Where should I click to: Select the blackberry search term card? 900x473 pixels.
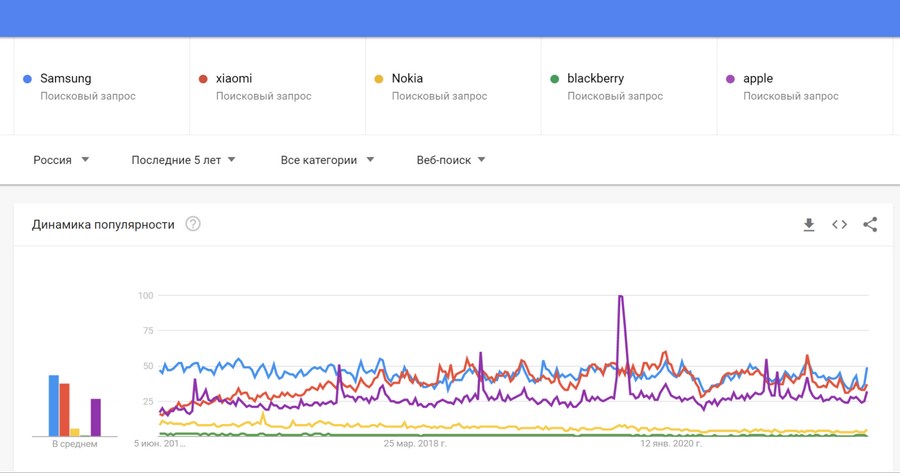(629, 87)
